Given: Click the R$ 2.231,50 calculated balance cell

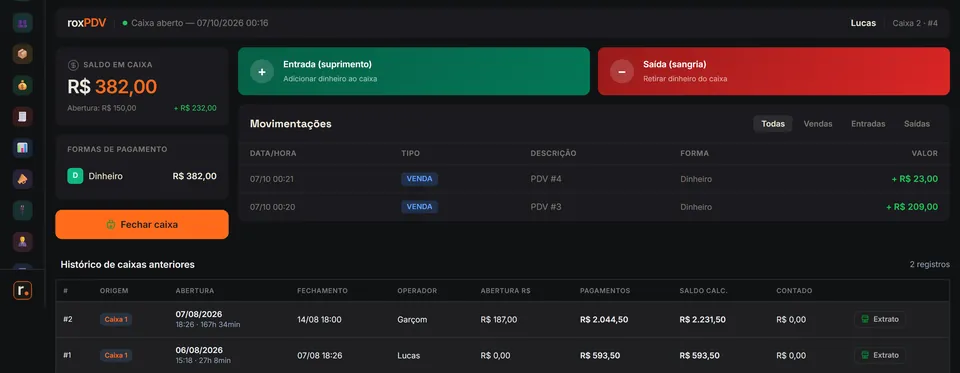Looking at the screenshot, I should coord(703,319).
